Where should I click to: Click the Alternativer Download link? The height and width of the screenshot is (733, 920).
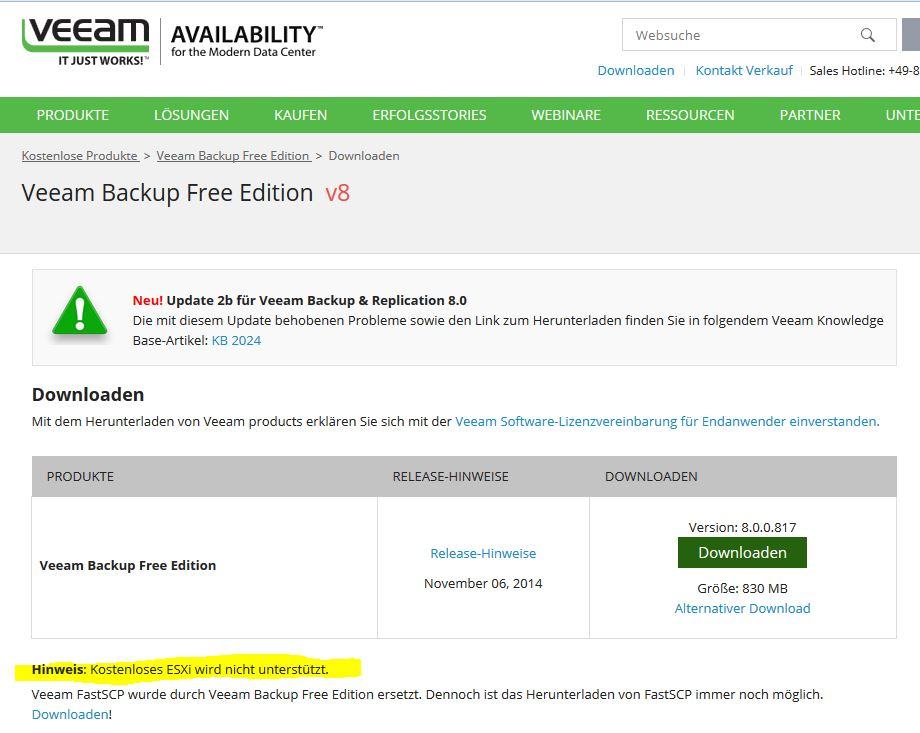point(742,609)
